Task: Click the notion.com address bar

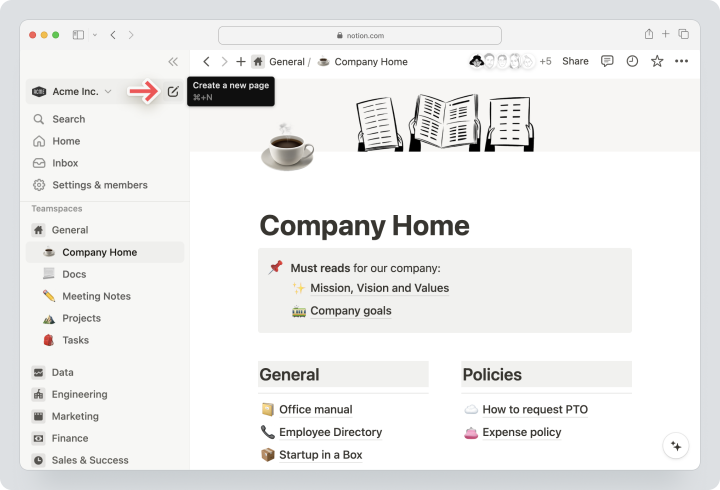Action: 360,35
